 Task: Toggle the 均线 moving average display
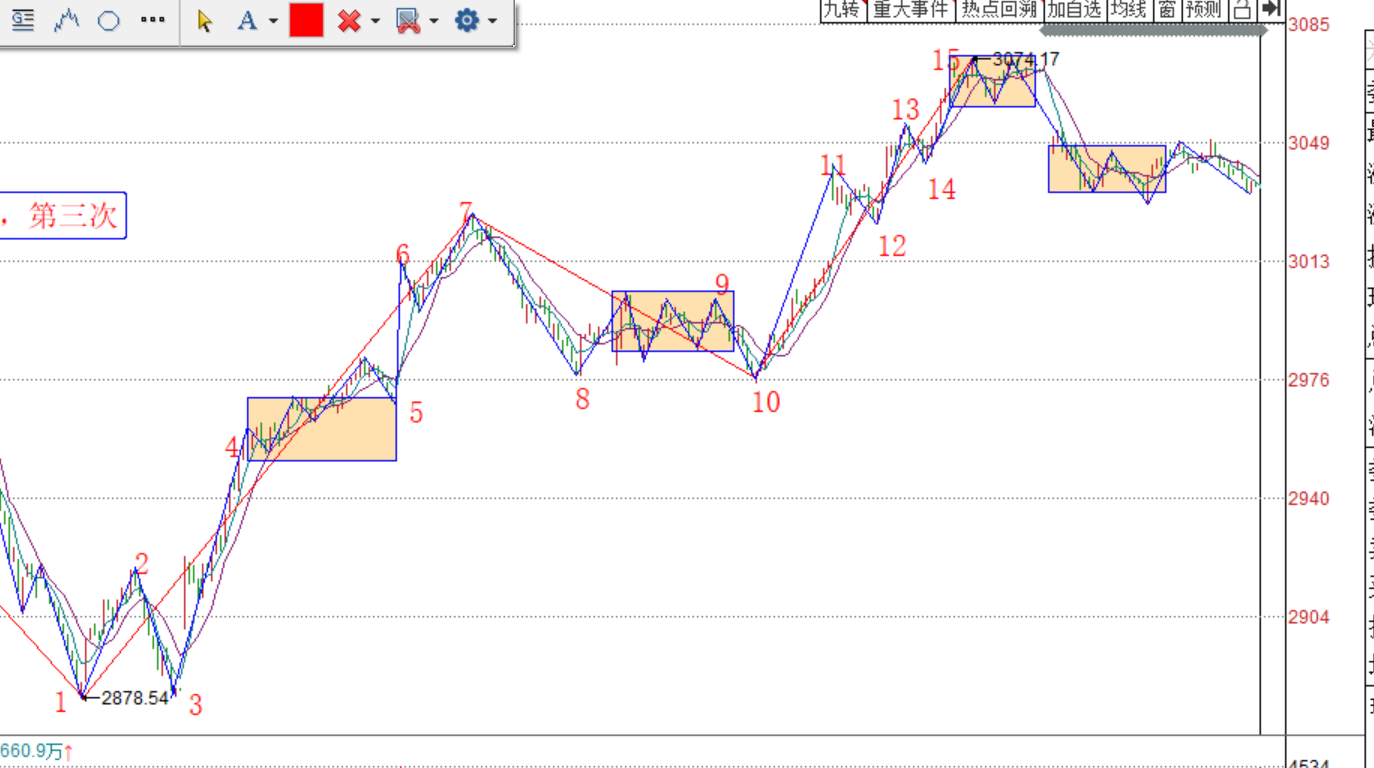(x=1128, y=10)
